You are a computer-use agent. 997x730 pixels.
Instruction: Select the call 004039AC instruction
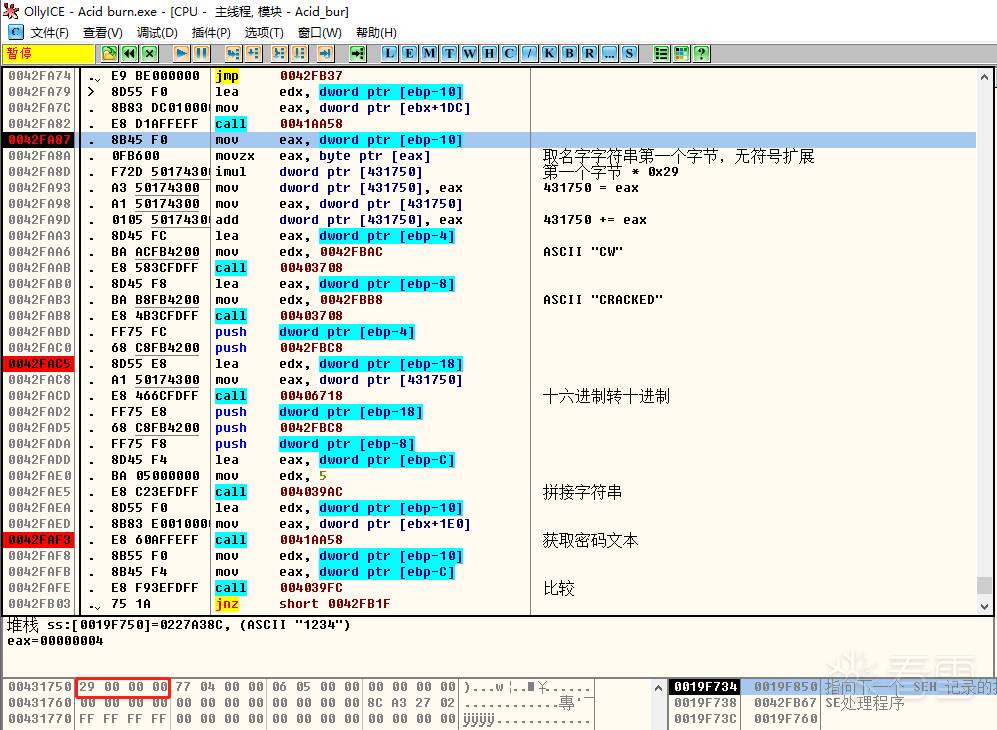(x=278, y=492)
